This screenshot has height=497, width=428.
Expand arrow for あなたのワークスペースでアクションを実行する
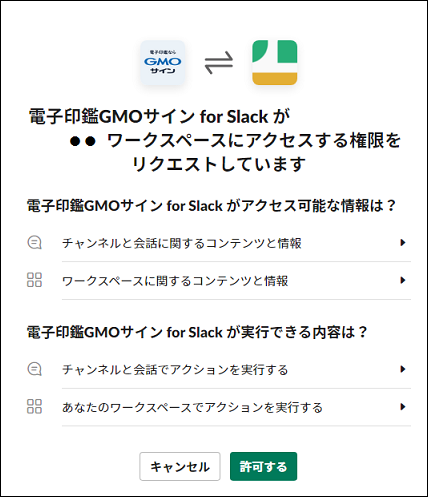(x=403, y=407)
